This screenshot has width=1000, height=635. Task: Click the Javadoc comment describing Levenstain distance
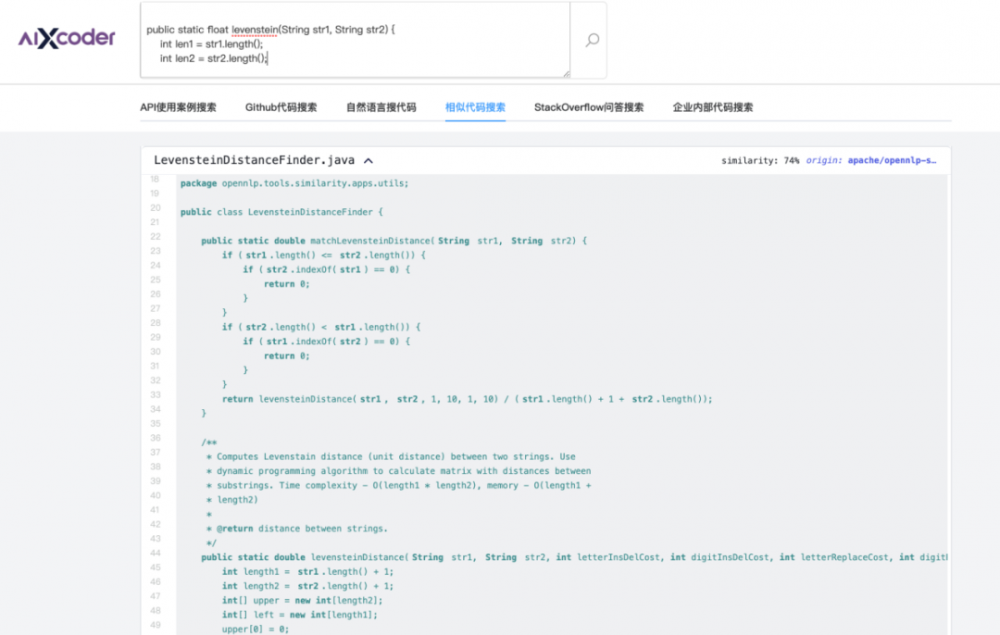point(390,456)
